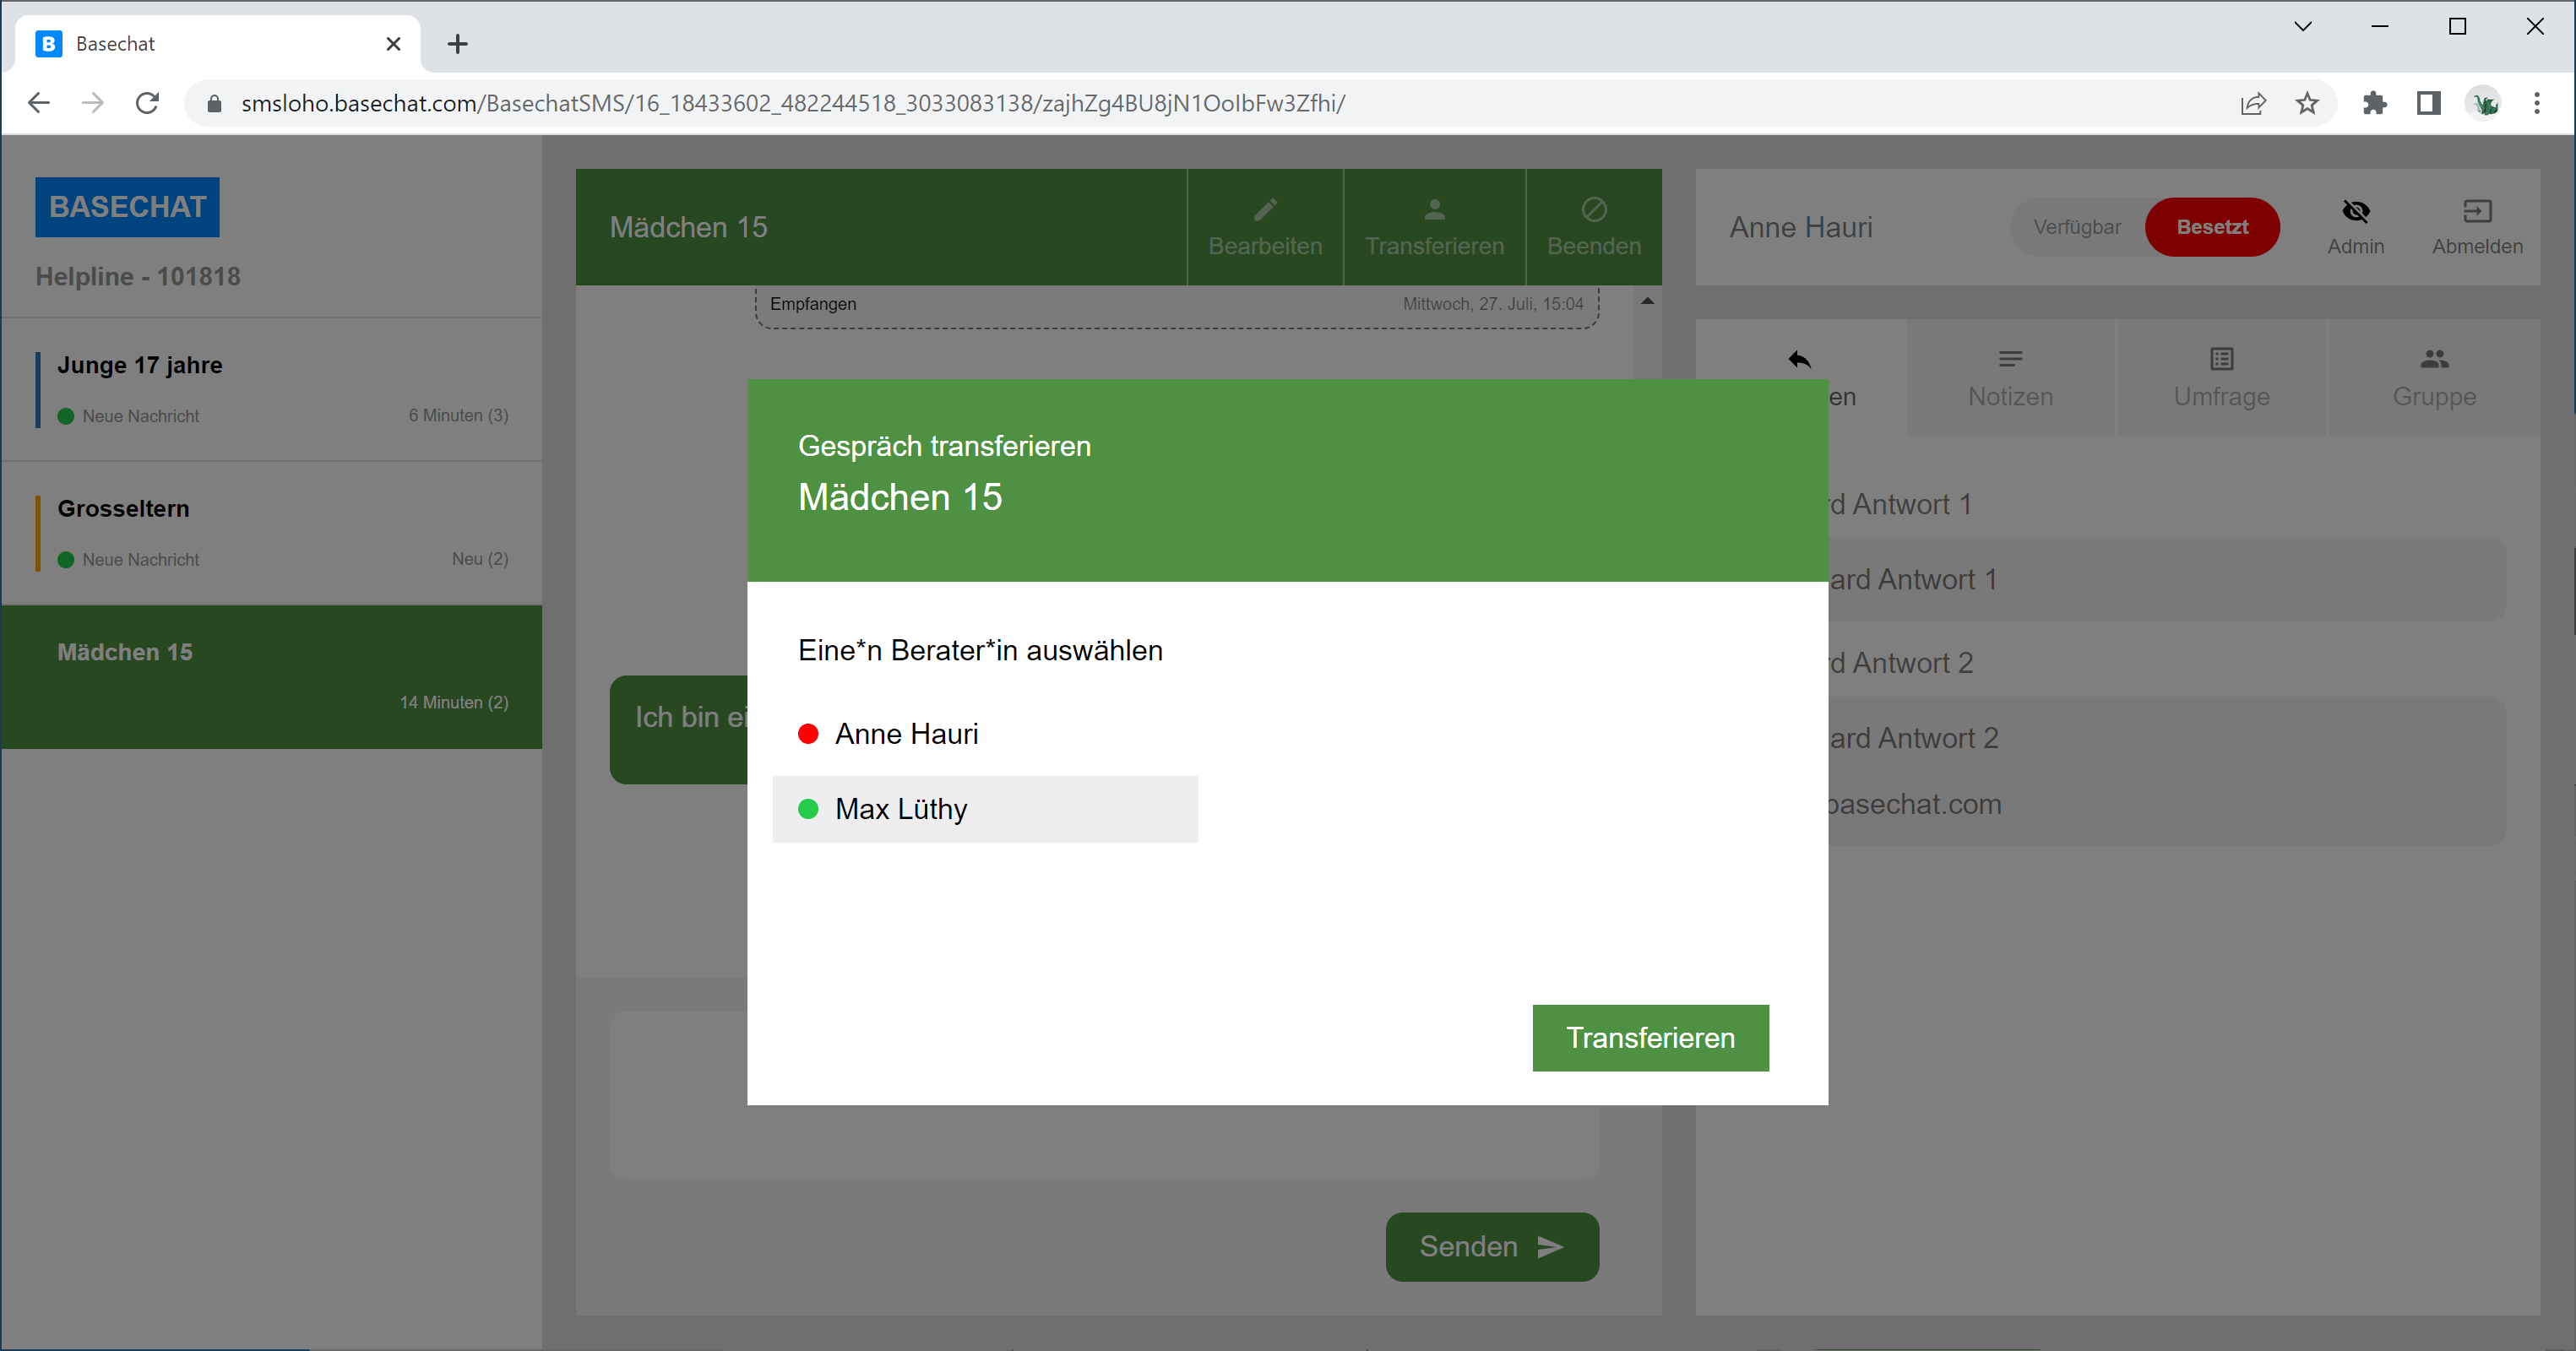Screen dimensions: 2576x1351
Task: Click the Bearbeiten pencil icon
Action: tap(1265, 210)
